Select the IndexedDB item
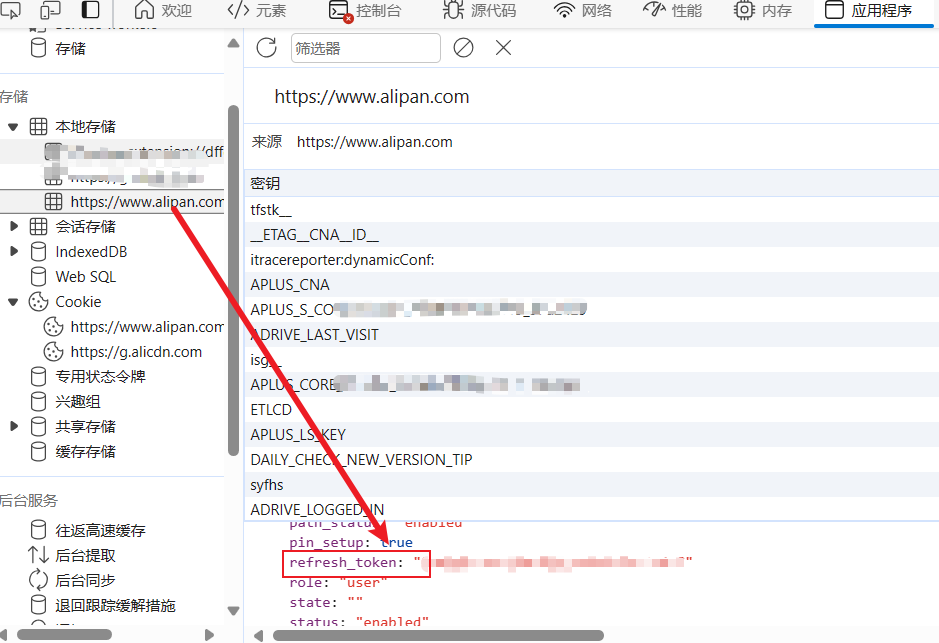 91,251
